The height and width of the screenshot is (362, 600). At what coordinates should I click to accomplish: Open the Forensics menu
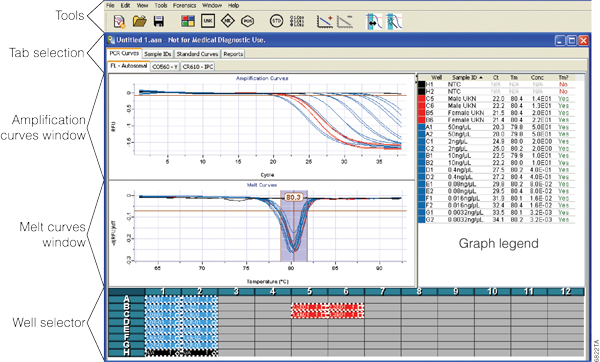[x=184, y=5]
